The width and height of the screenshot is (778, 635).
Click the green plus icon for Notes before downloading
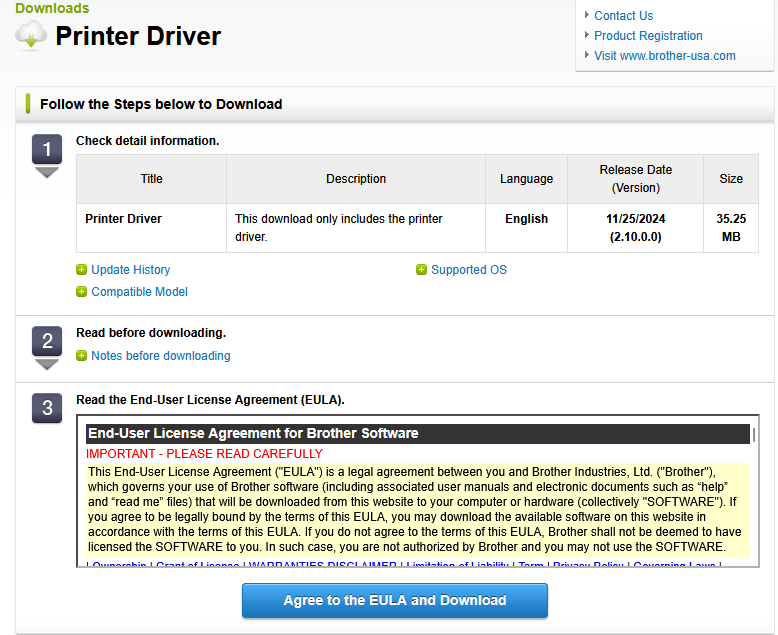coord(81,356)
